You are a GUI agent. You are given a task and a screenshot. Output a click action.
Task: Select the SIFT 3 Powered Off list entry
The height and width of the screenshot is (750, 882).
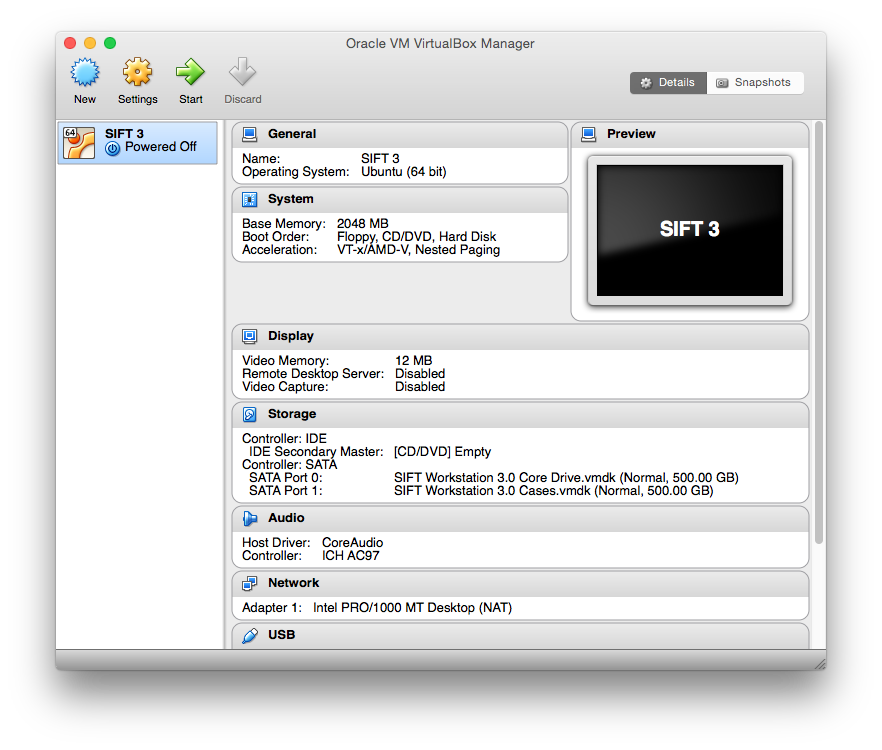pos(137,143)
